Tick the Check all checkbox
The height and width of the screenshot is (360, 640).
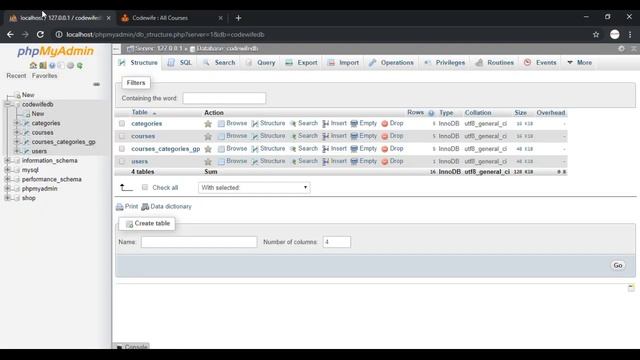click(145, 187)
